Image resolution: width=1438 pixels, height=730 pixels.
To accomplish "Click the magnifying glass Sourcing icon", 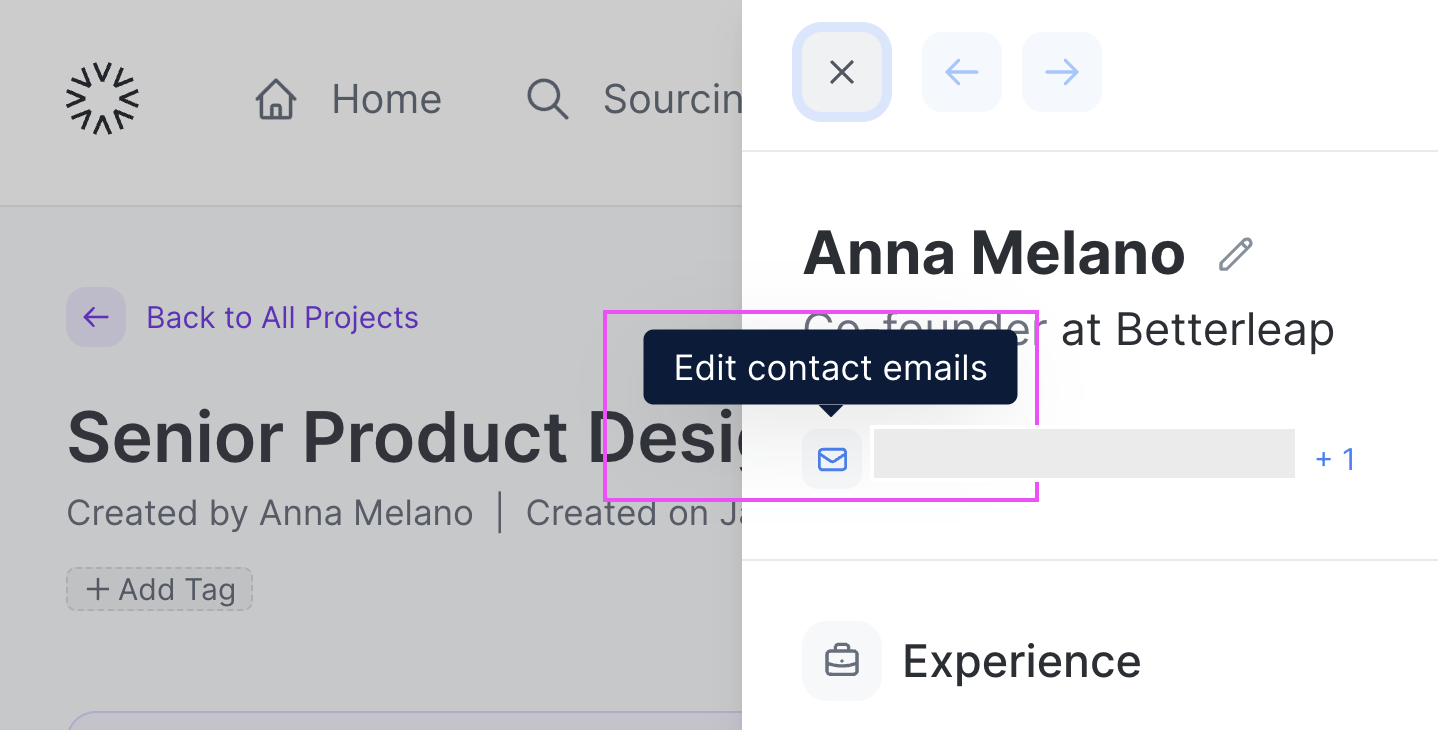I will (548, 100).
